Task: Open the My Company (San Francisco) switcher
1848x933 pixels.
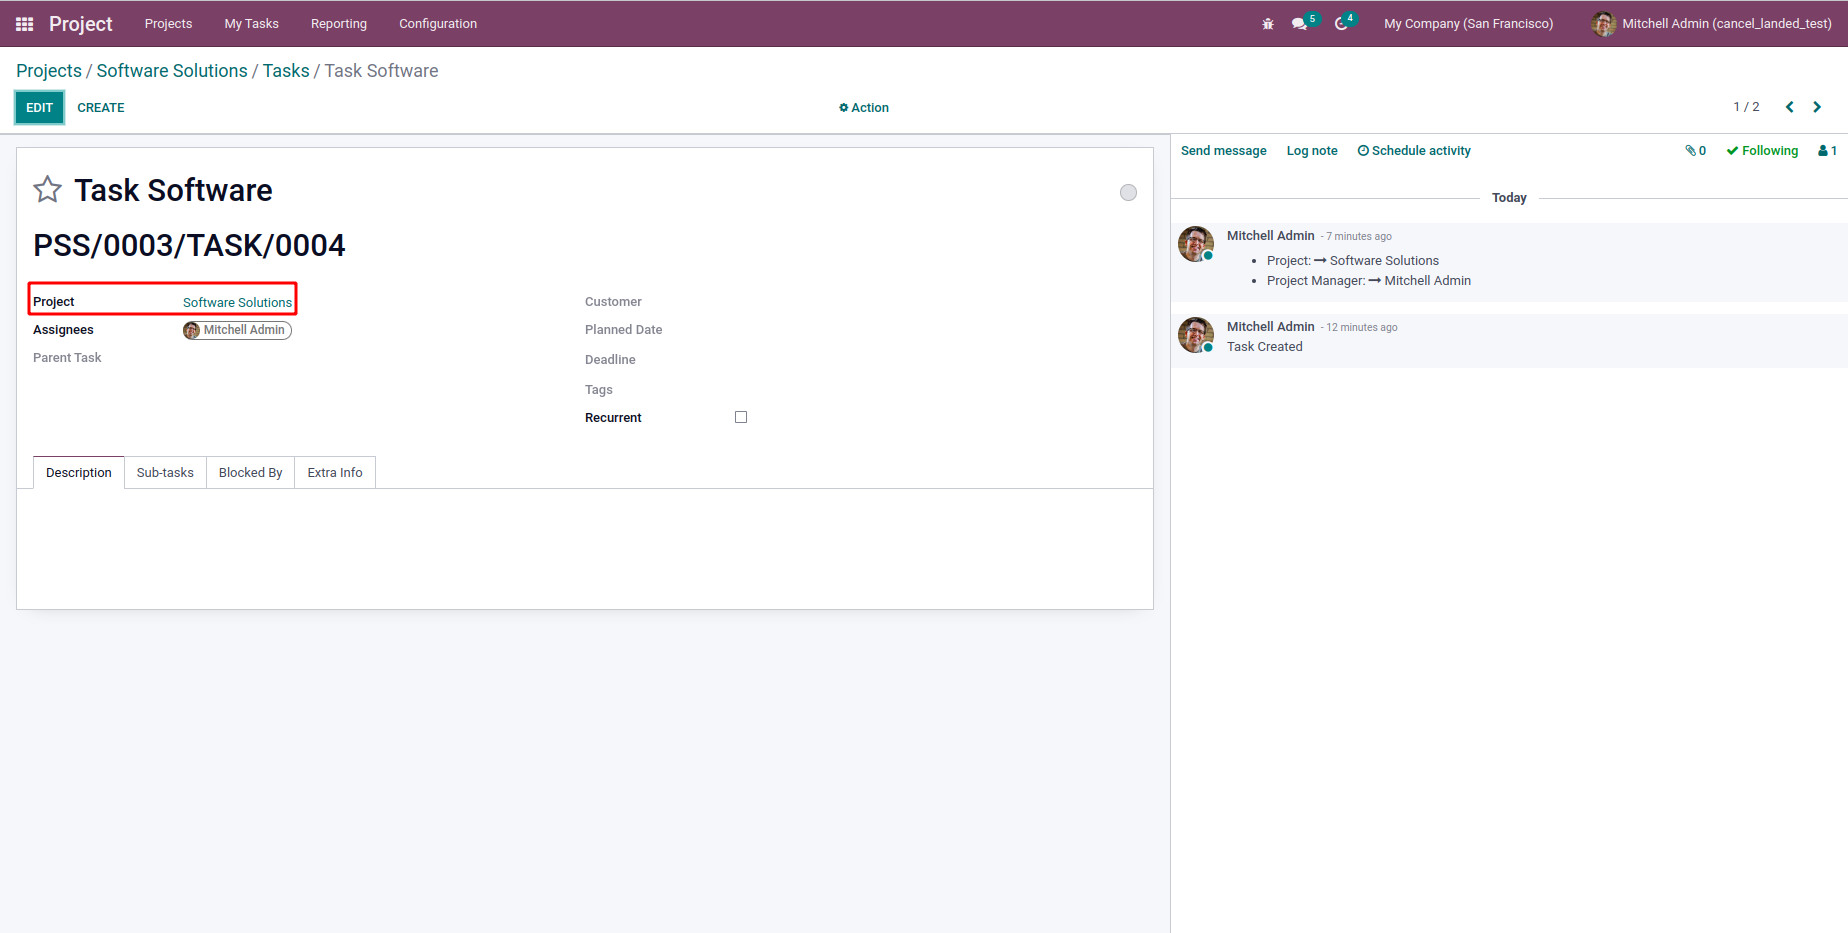Action: [1468, 24]
